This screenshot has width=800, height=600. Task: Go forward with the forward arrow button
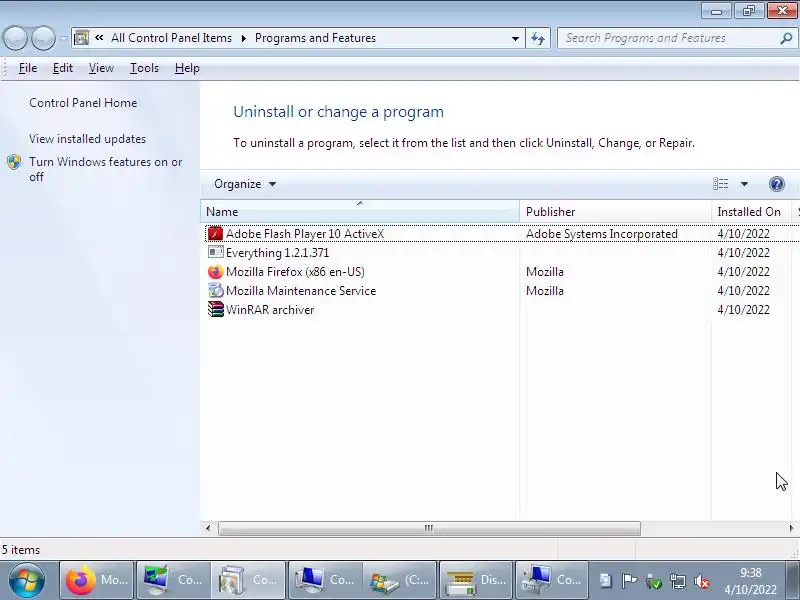tap(43, 38)
